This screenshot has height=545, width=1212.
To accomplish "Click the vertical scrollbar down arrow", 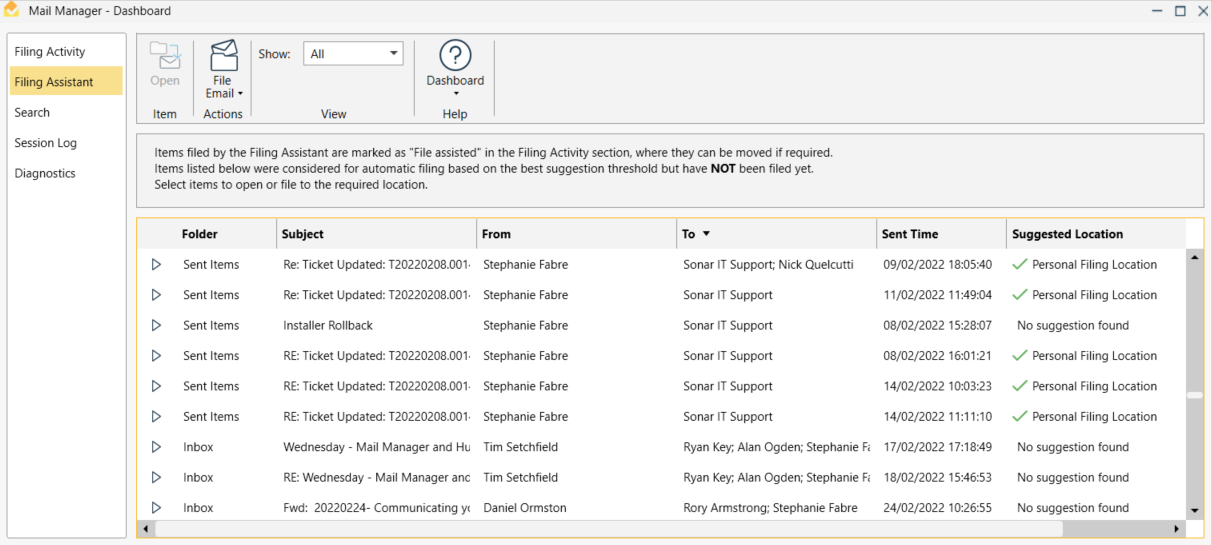I will 1194,510.
